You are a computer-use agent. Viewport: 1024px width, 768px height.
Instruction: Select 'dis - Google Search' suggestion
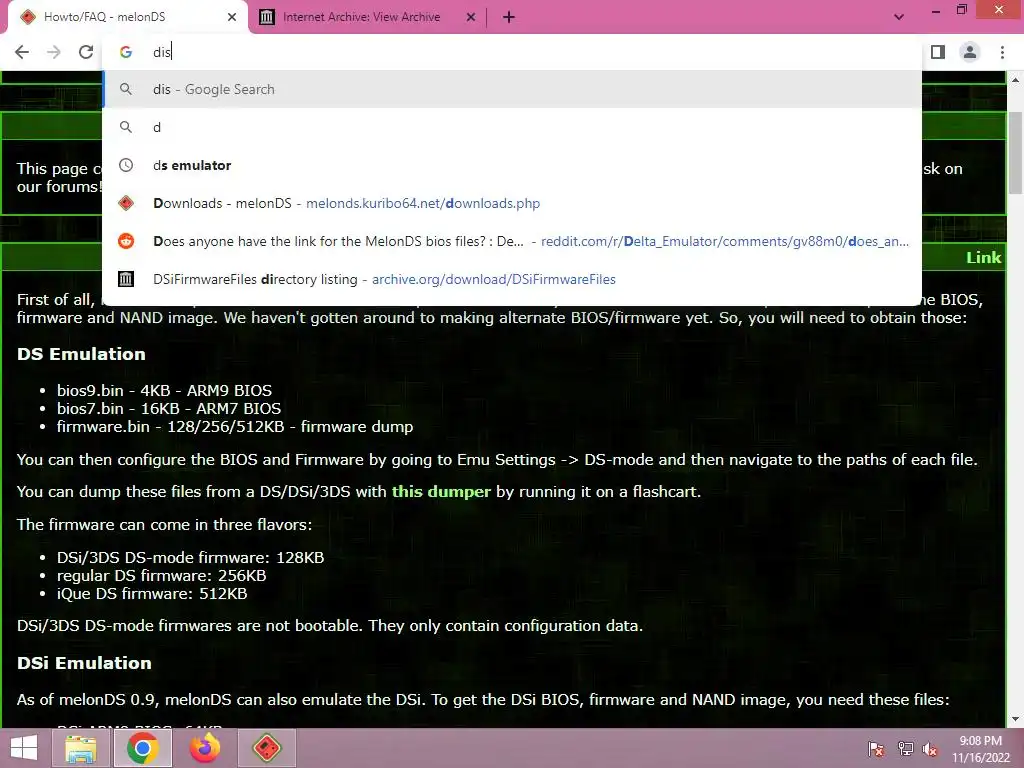point(512,89)
